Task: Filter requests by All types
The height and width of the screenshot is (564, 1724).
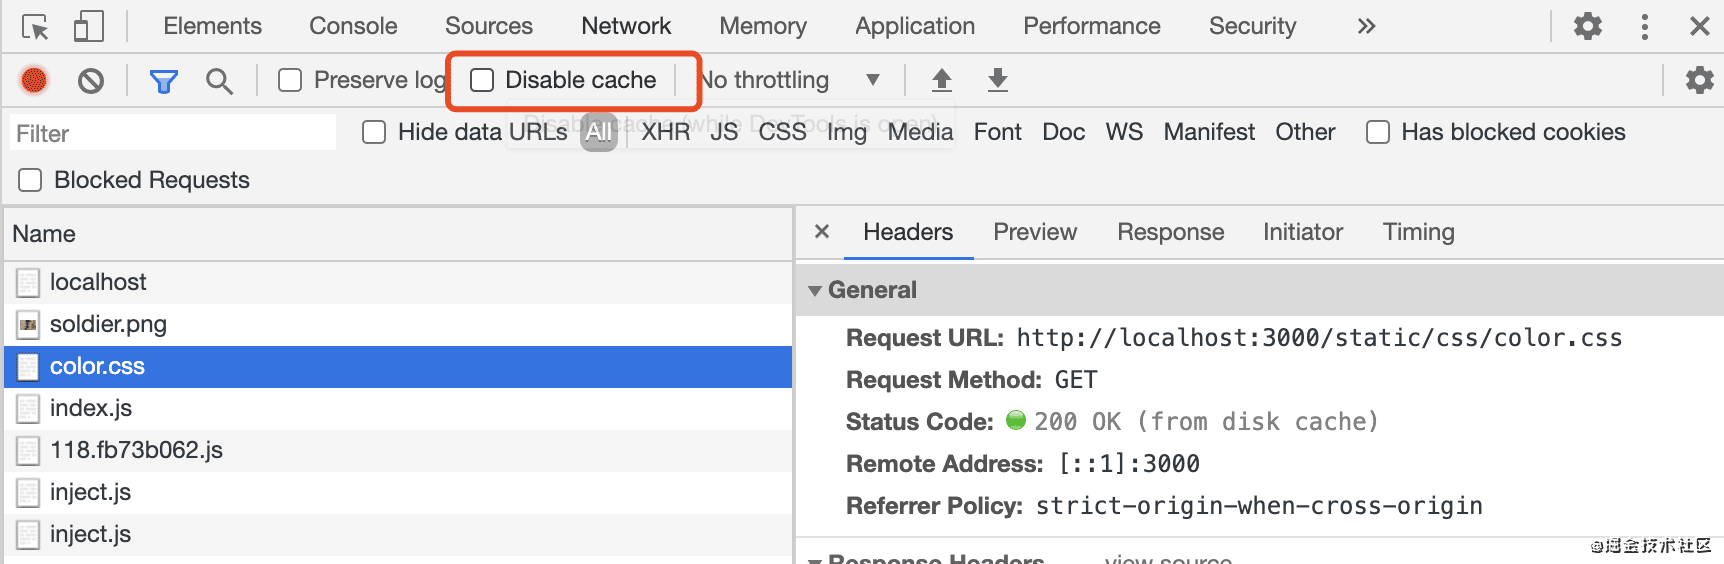Action: 599,132
